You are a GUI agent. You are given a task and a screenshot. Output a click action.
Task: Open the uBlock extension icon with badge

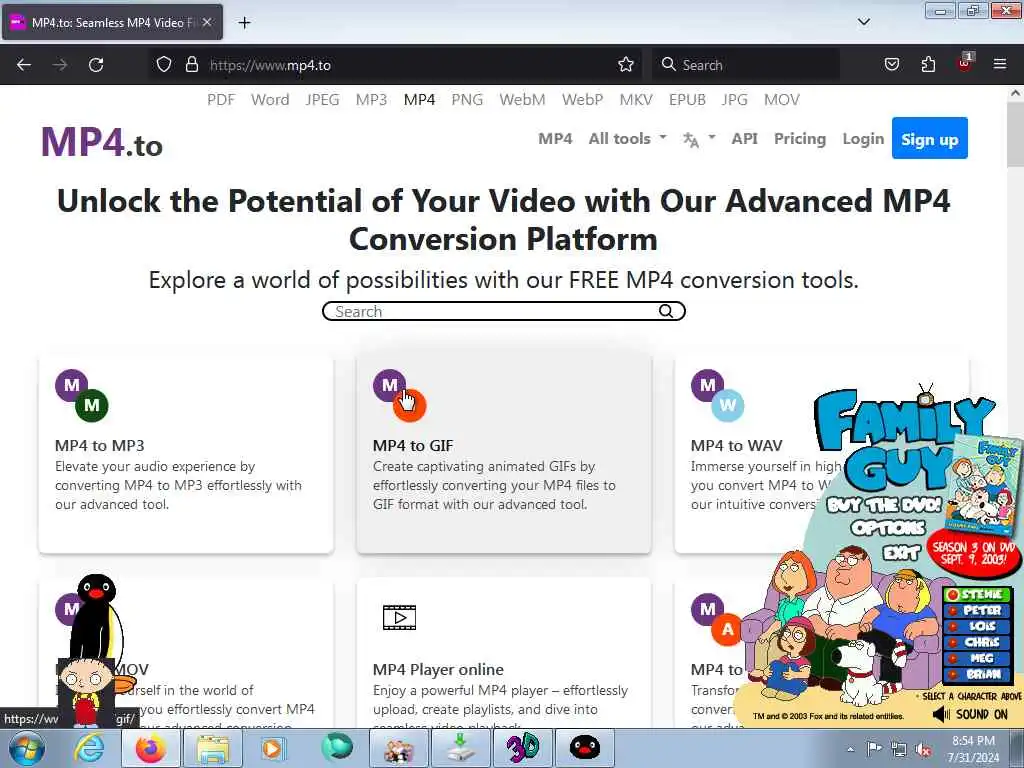[965, 63]
